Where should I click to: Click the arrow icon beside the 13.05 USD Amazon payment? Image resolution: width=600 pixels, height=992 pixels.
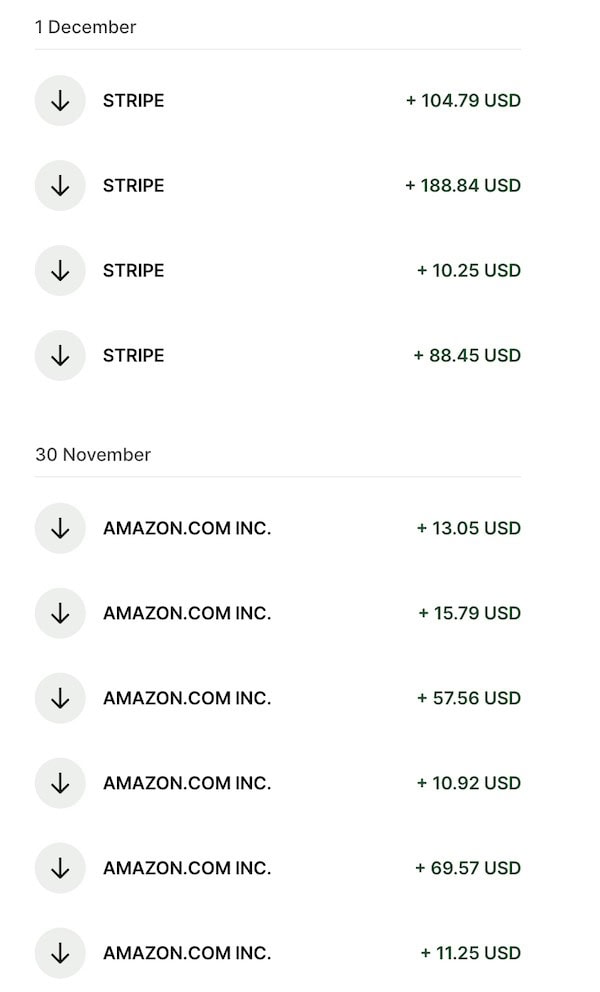(x=60, y=528)
